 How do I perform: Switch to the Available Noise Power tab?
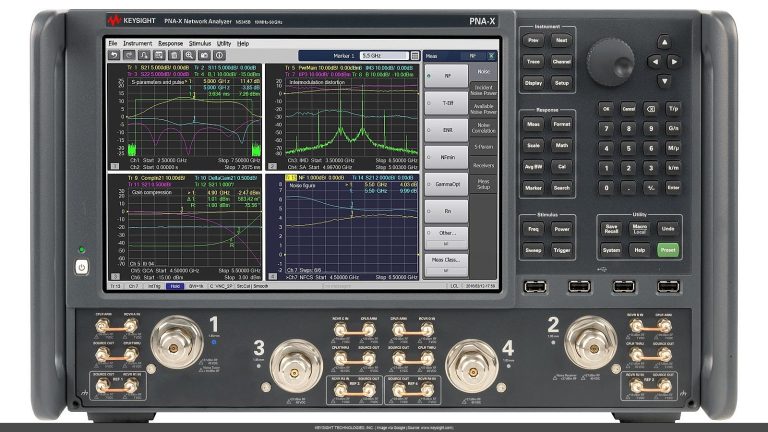pyautogui.click(x=483, y=109)
